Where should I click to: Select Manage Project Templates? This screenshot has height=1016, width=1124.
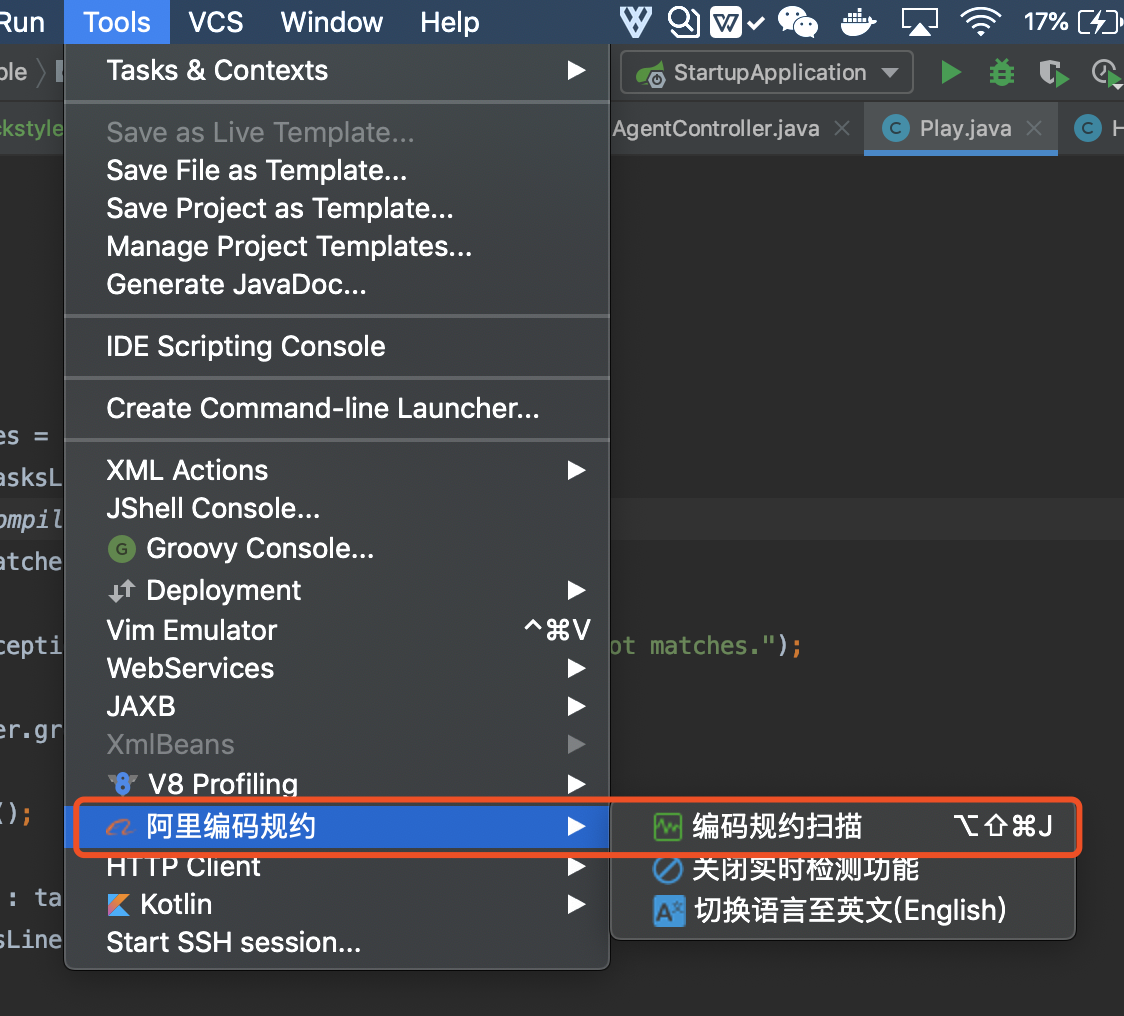pyautogui.click(x=289, y=247)
